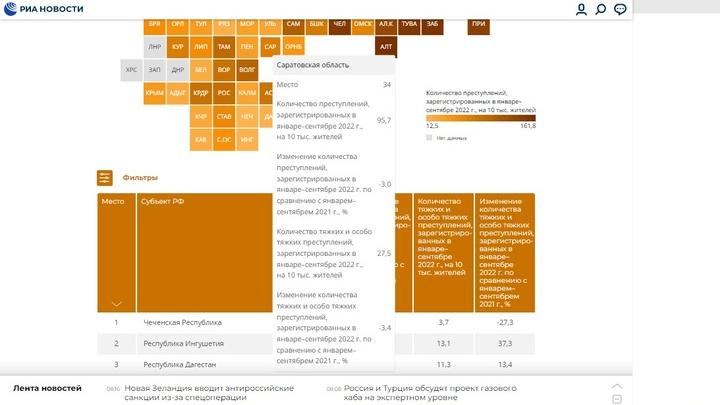
Task: Click Республика Ингушетия in the table
Action: pyautogui.click(x=183, y=344)
